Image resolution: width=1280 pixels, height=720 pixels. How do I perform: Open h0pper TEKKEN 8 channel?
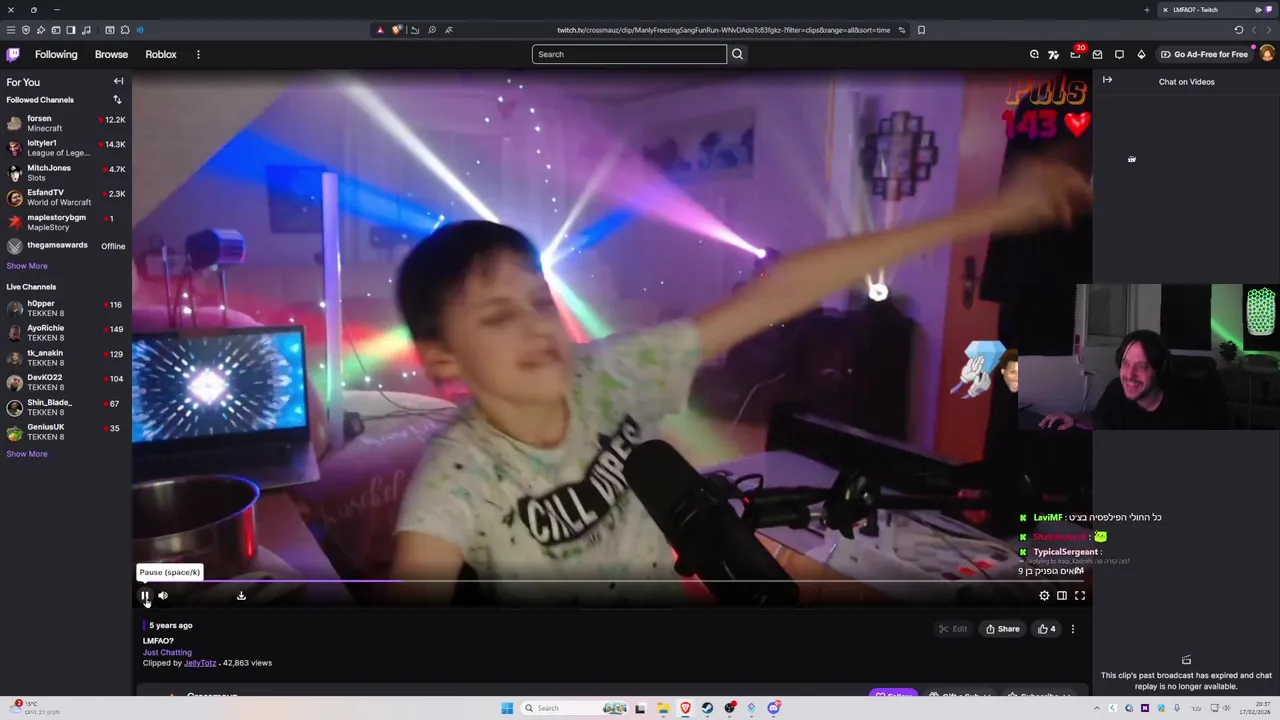(65, 308)
